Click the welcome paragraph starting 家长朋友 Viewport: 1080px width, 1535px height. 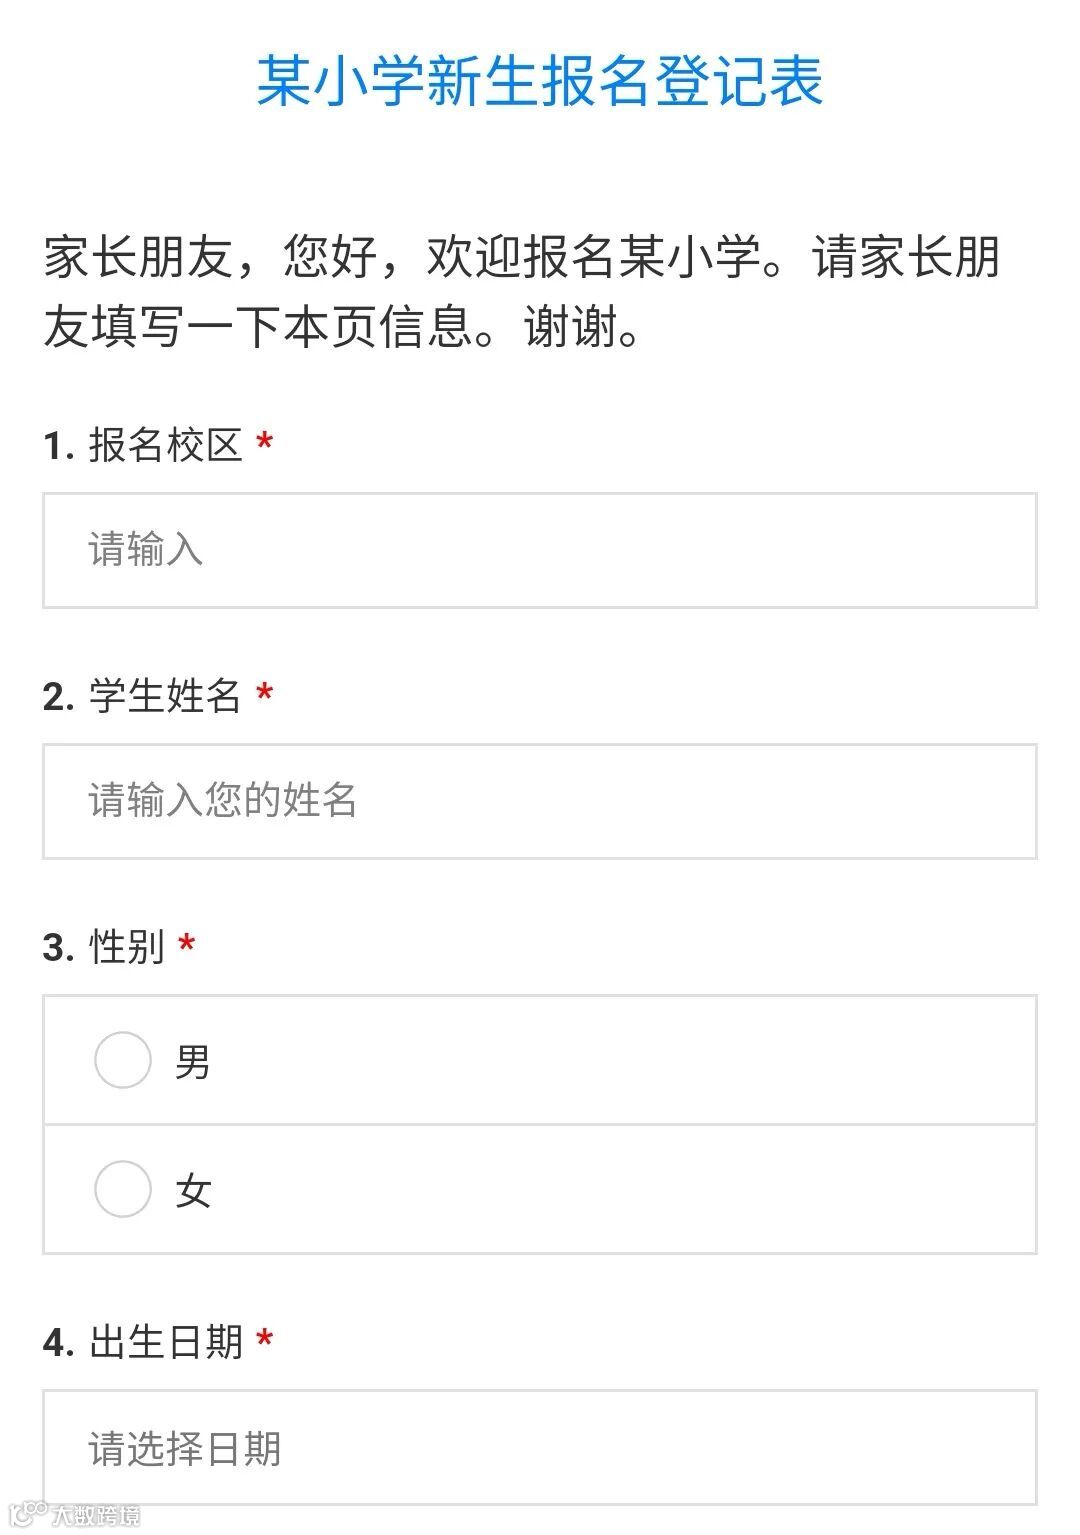520,291
